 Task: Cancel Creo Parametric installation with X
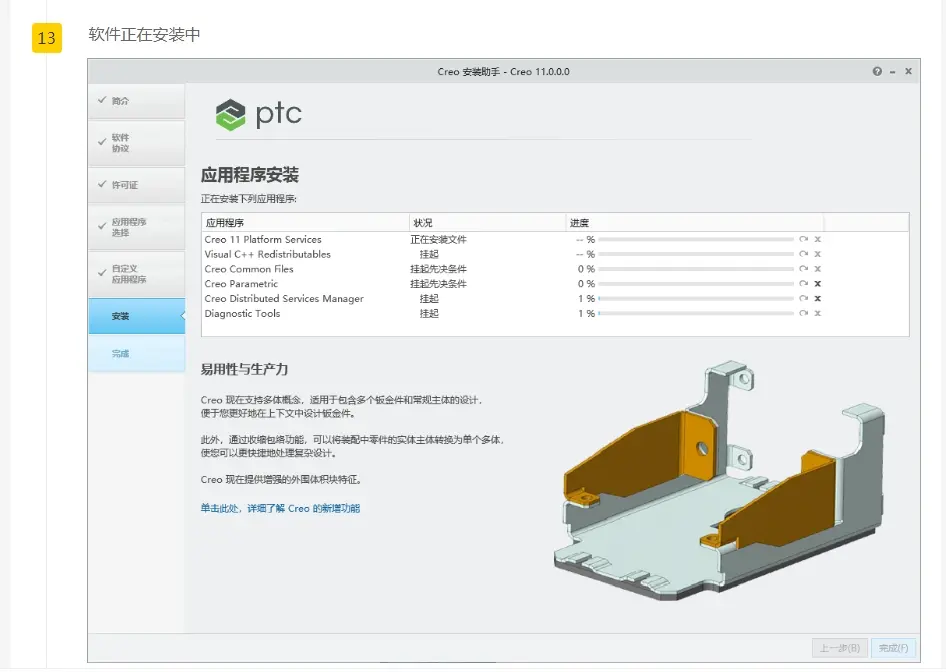click(817, 284)
